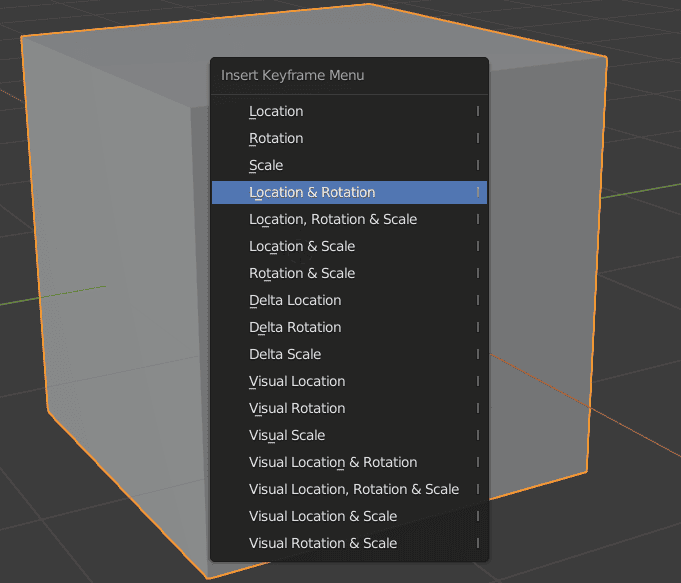Select Visual Location, Rotation & Scale
The width and height of the screenshot is (681, 583).
[349, 489]
